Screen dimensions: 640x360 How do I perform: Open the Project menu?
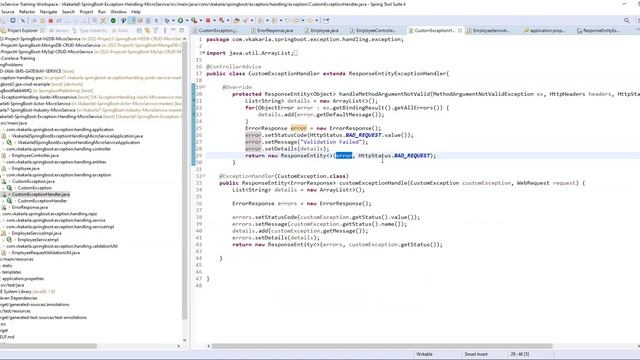(86, 12)
